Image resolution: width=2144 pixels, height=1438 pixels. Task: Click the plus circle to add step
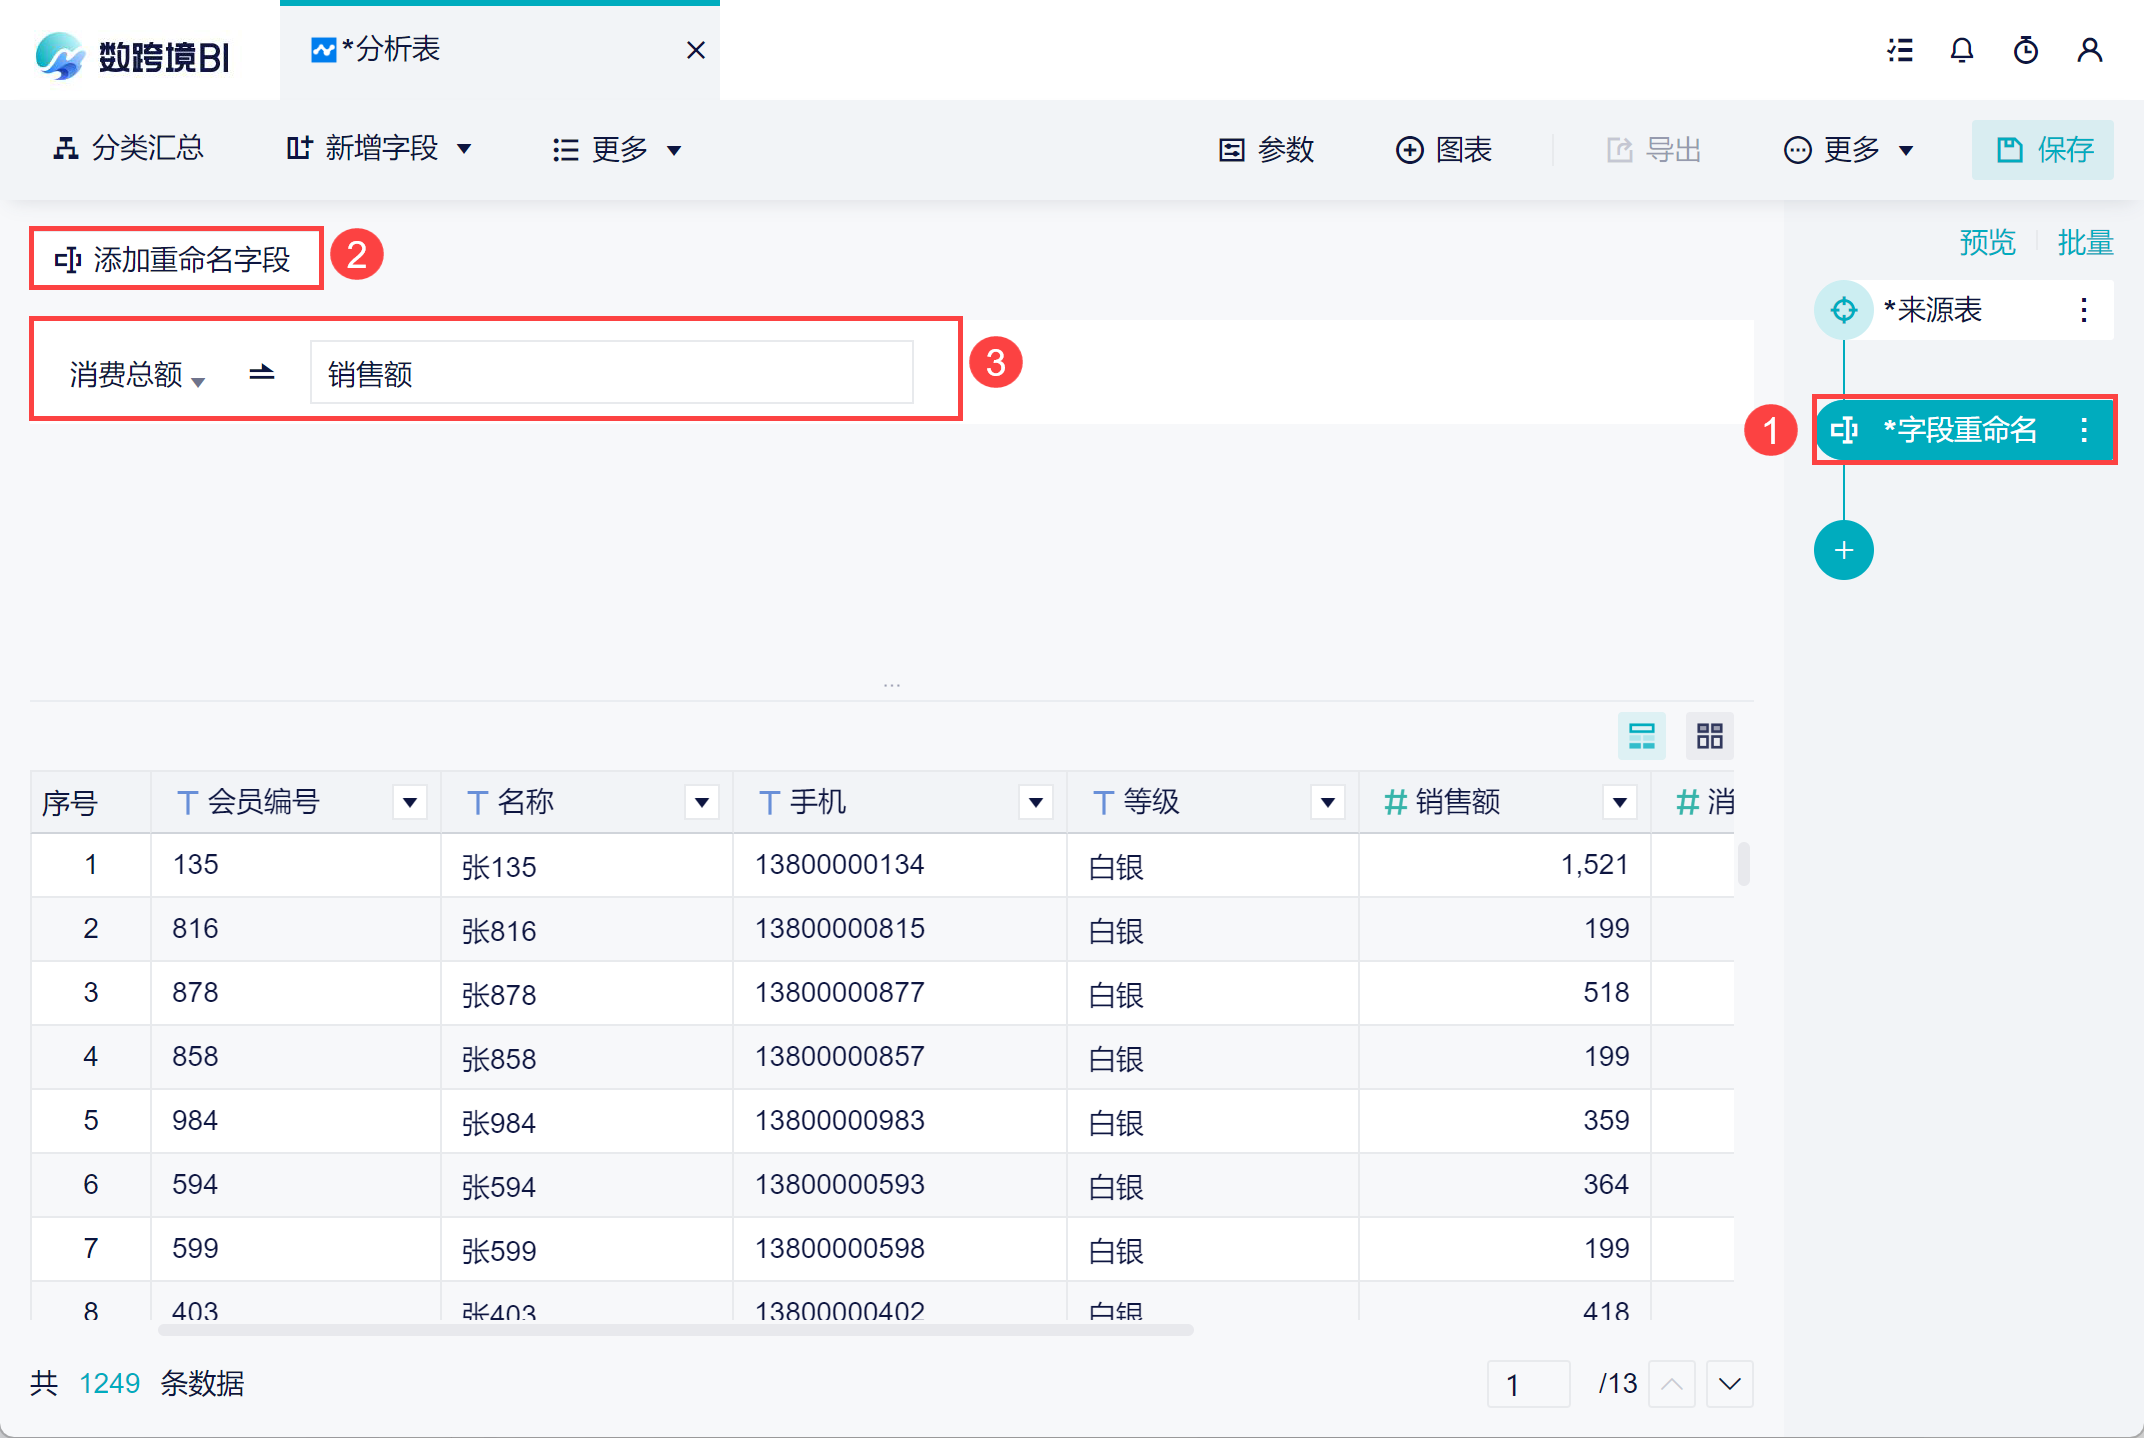pyautogui.click(x=1843, y=550)
